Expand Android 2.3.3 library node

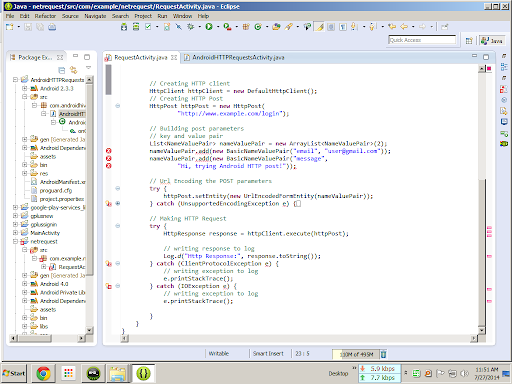(25, 88)
